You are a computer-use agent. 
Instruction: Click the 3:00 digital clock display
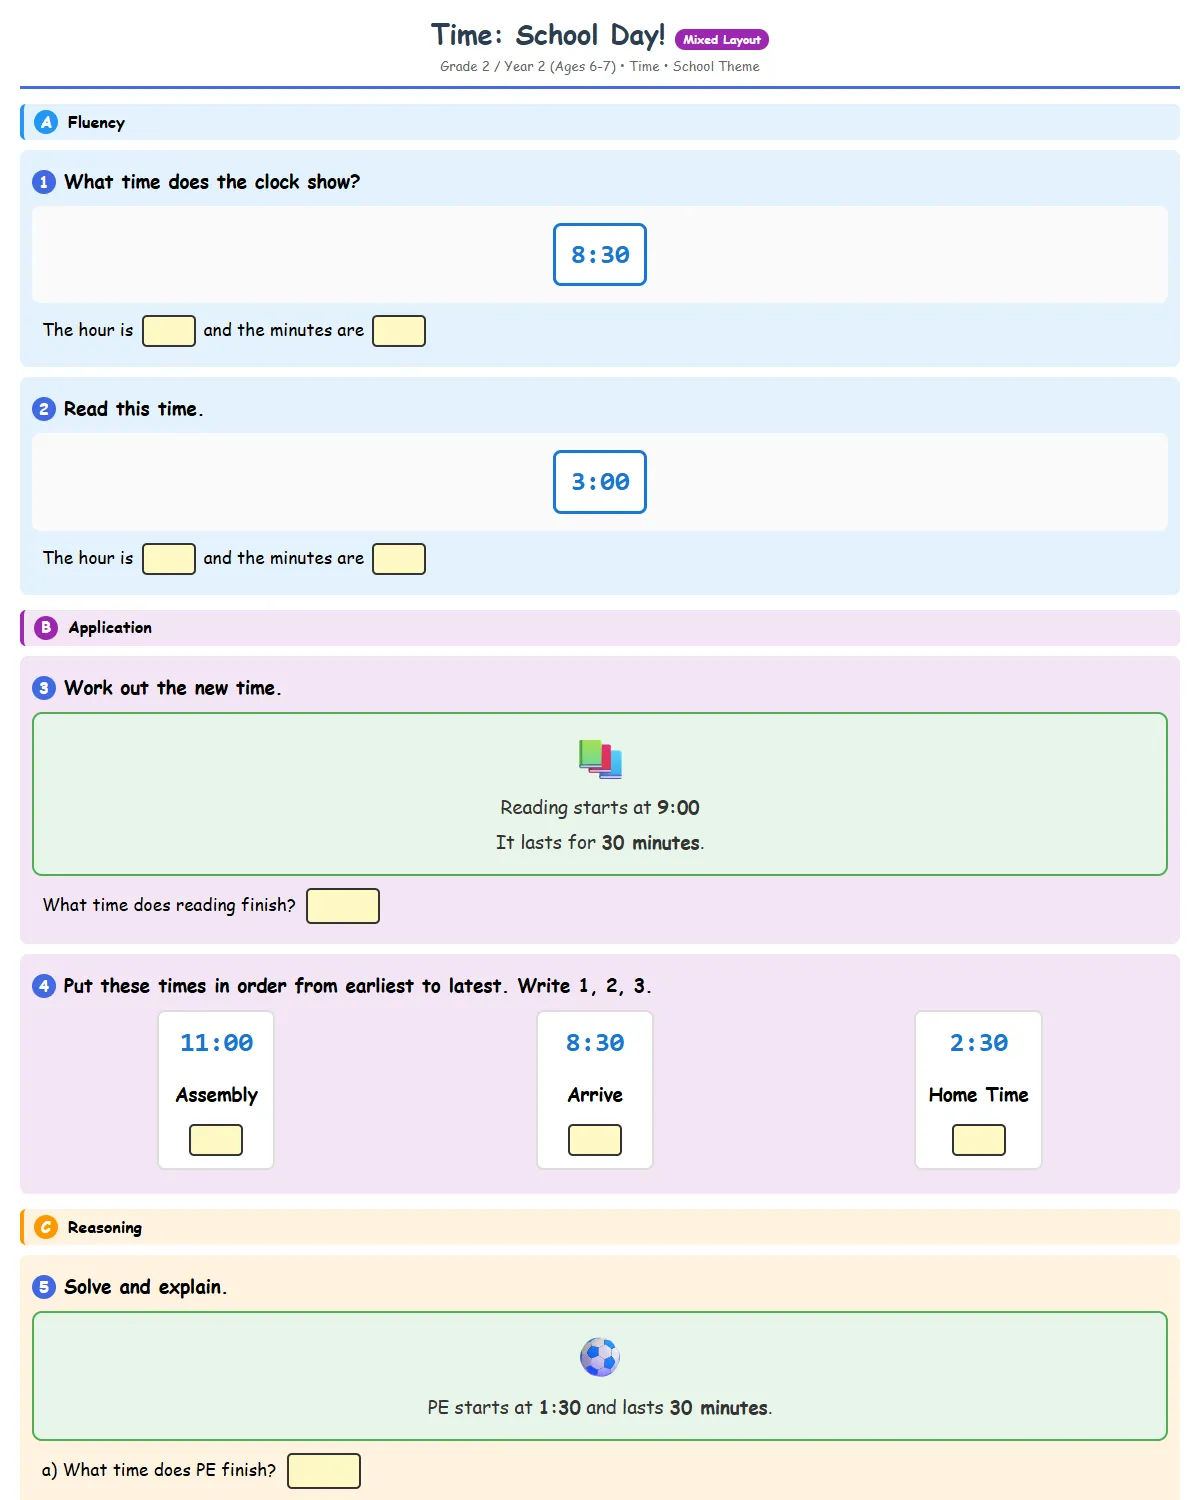[x=600, y=482]
